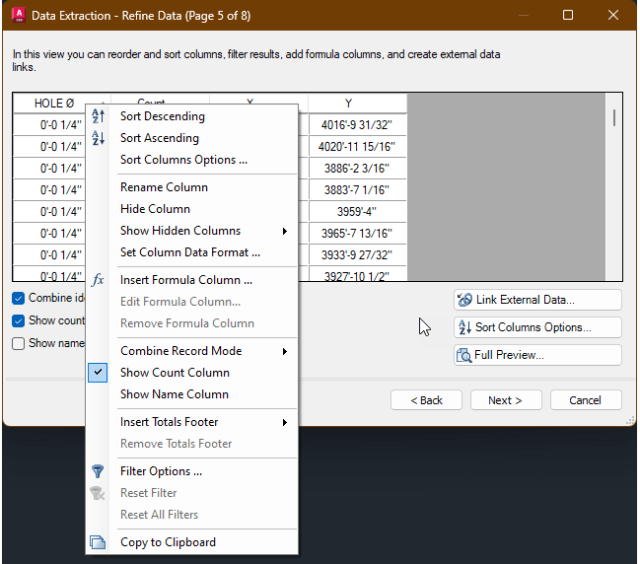Select the cell 3933'-9 27/32"
This screenshot has width=640, height=564.
point(358,255)
